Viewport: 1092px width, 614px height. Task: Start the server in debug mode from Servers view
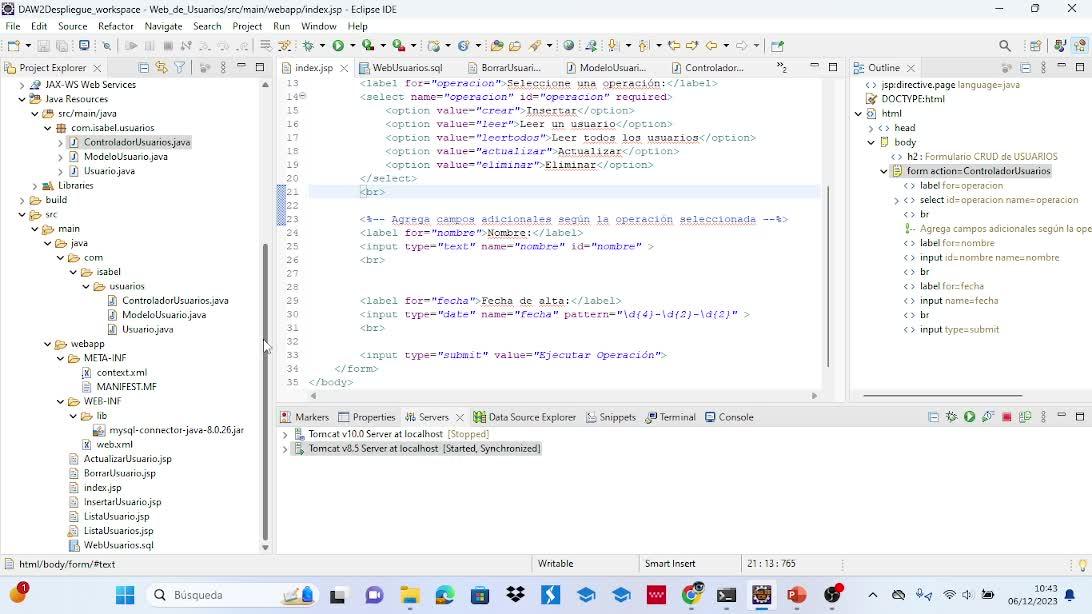point(951,417)
